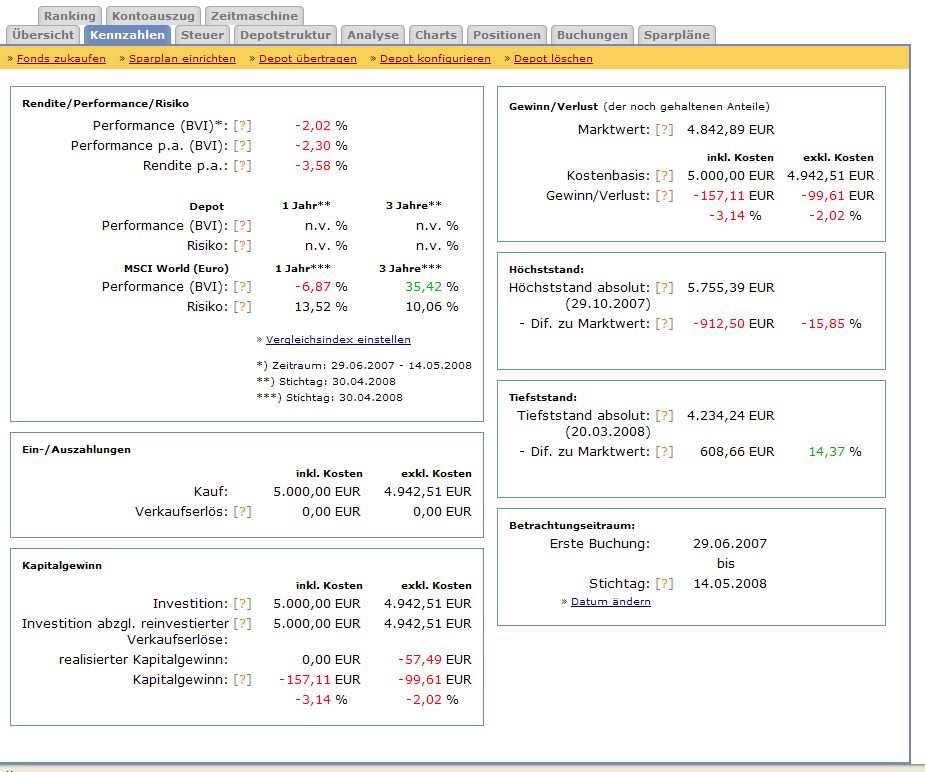Open the Steuer tab
The width and height of the screenshot is (925, 772).
tap(202, 35)
